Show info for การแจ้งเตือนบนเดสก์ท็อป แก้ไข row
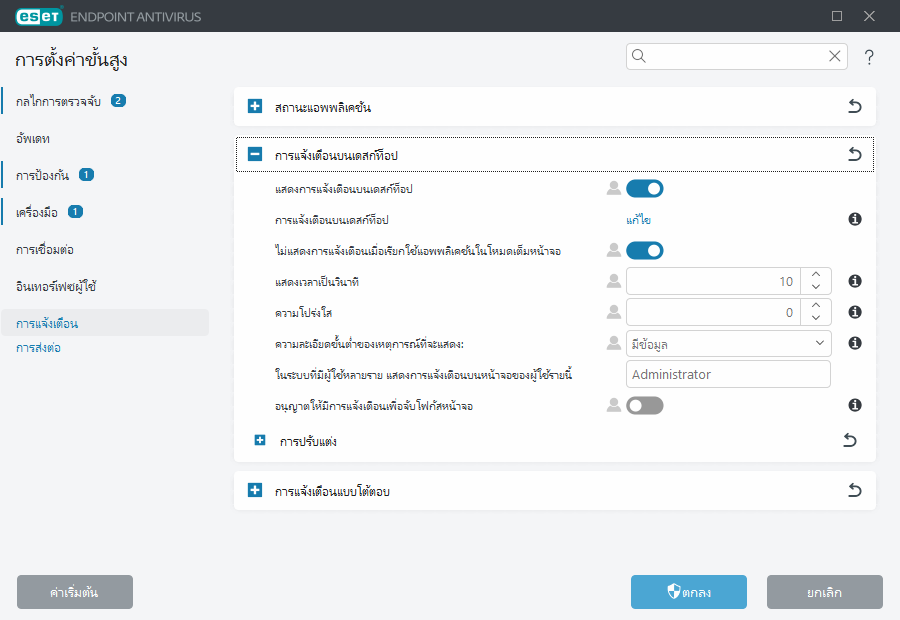This screenshot has height=620, width=900. [855, 219]
